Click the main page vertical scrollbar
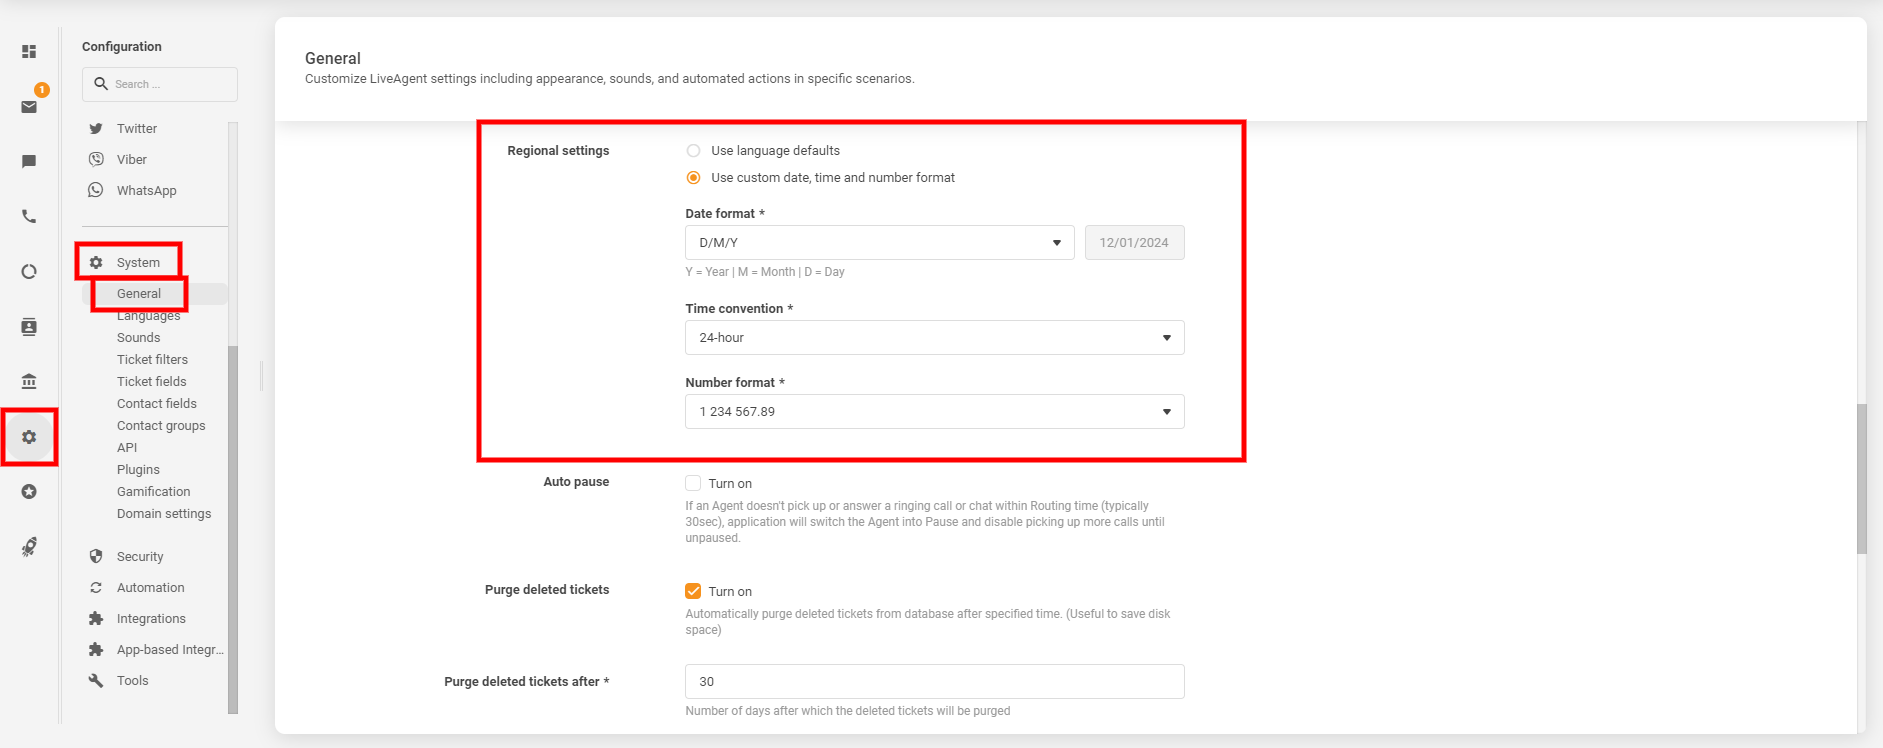 click(1861, 478)
